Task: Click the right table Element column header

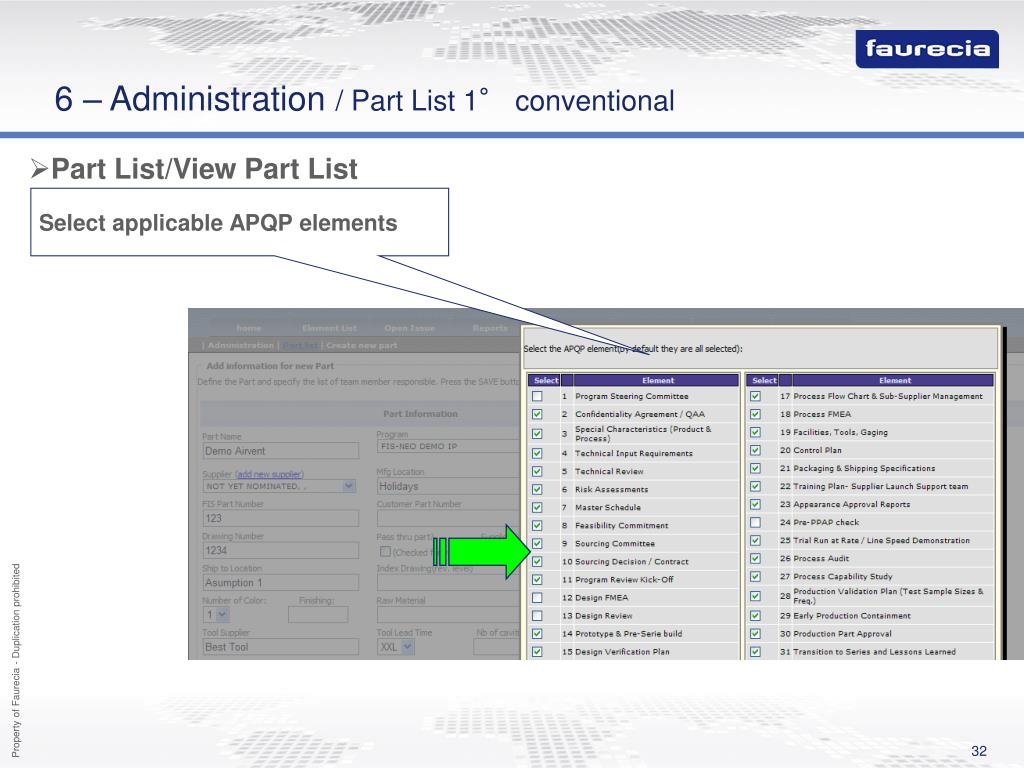Action: pyautogui.click(x=894, y=380)
